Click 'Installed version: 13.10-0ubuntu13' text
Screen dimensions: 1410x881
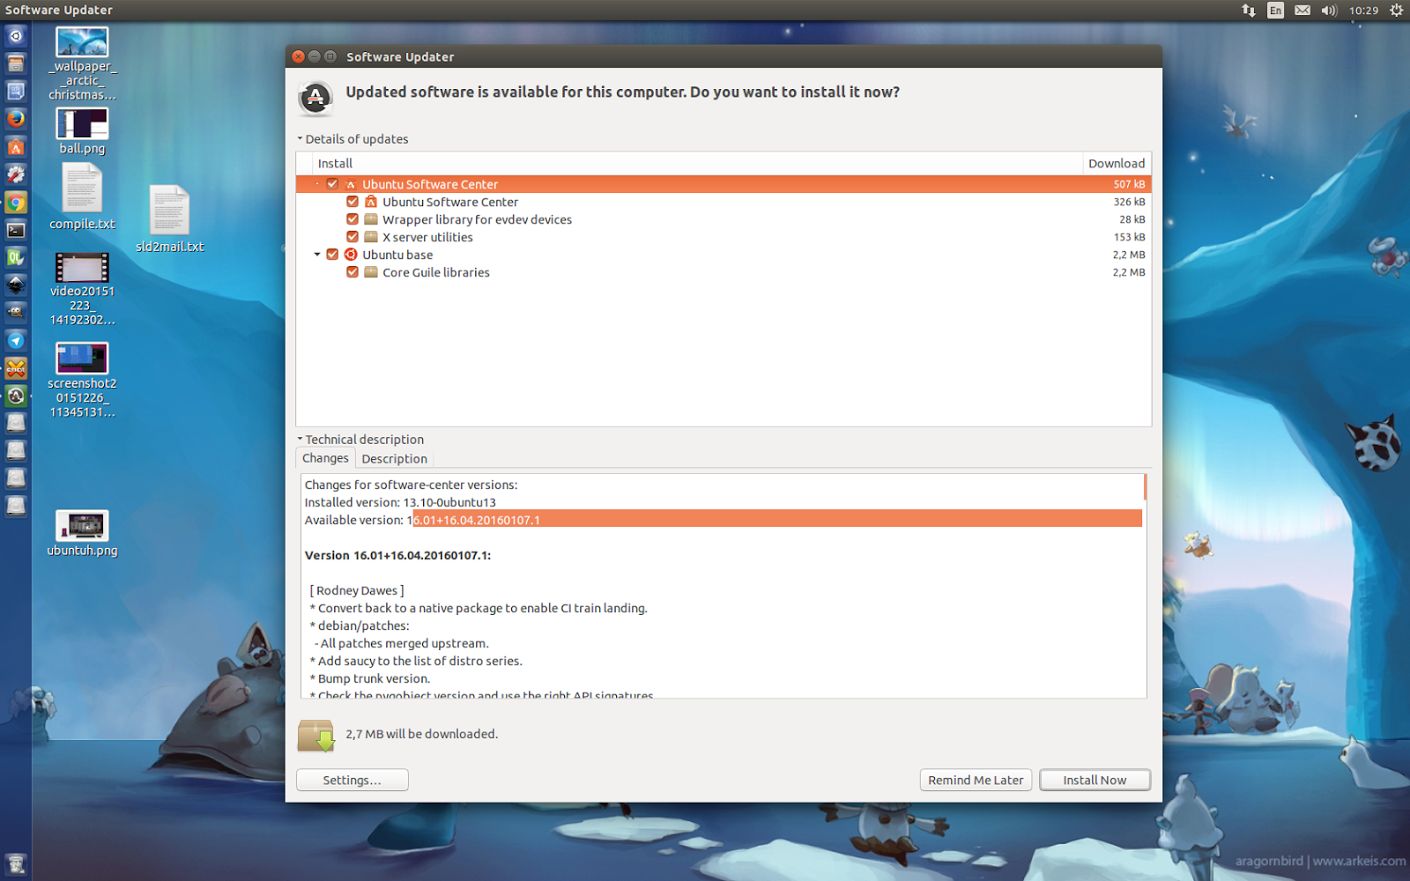click(x=400, y=502)
